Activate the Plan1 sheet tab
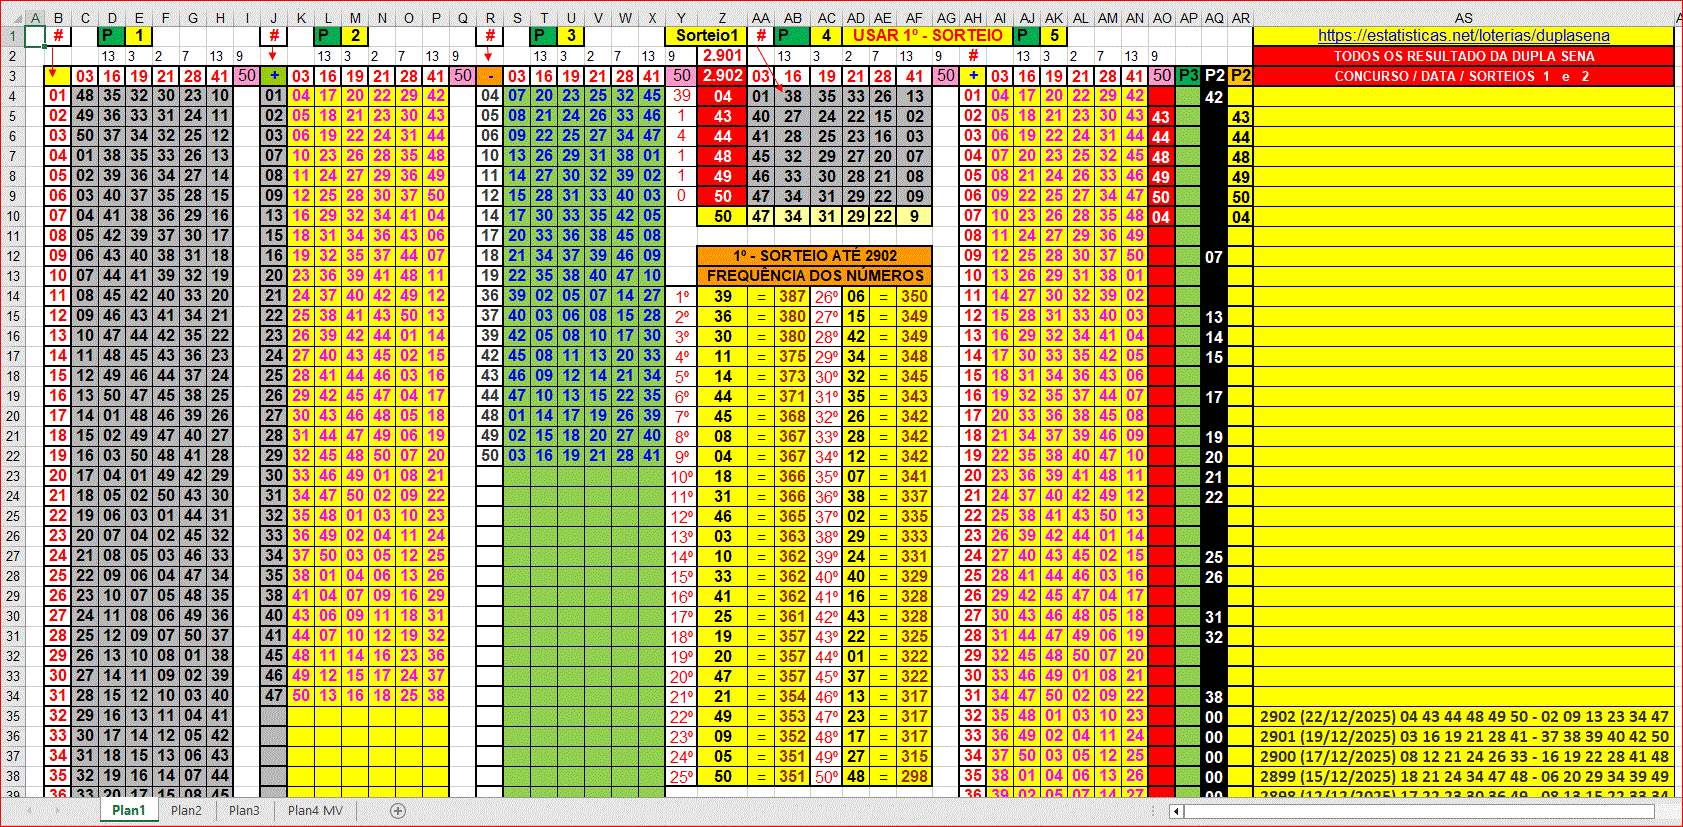Viewport: 1683px width, 827px height. tap(128, 811)
